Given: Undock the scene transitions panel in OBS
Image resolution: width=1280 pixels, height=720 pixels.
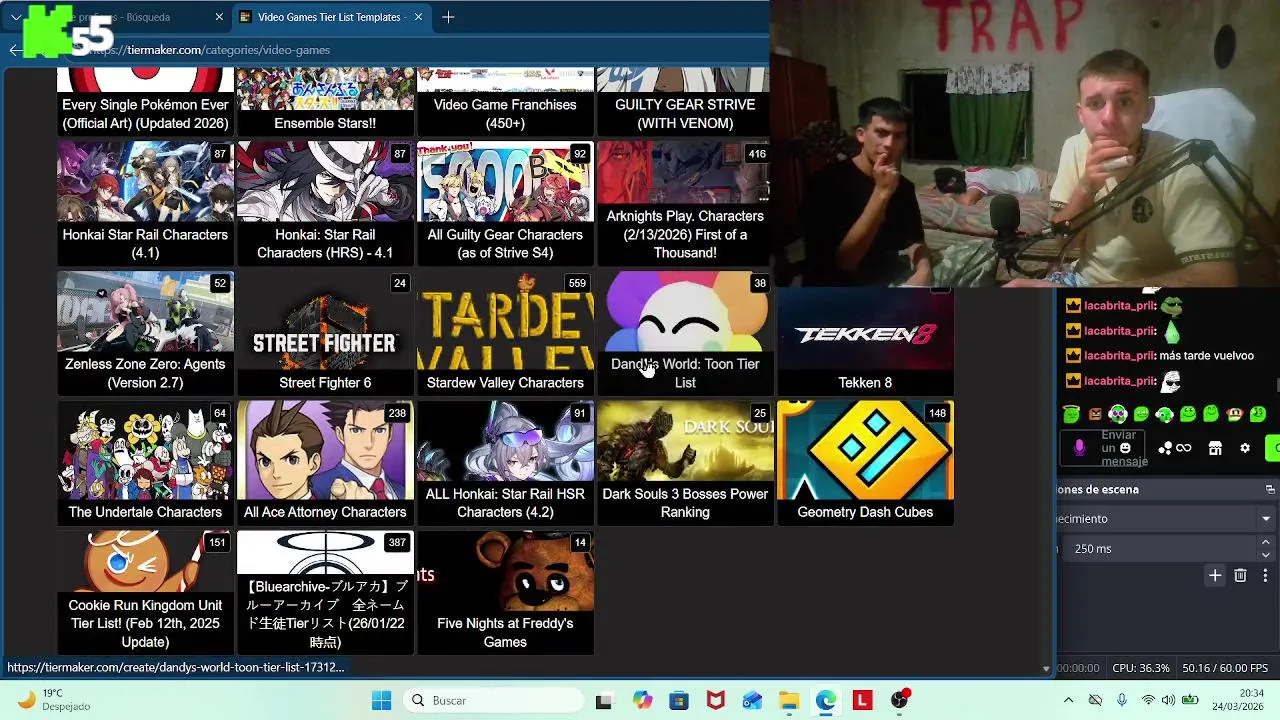Looking at the screenshot, I should pos(1270,490).
